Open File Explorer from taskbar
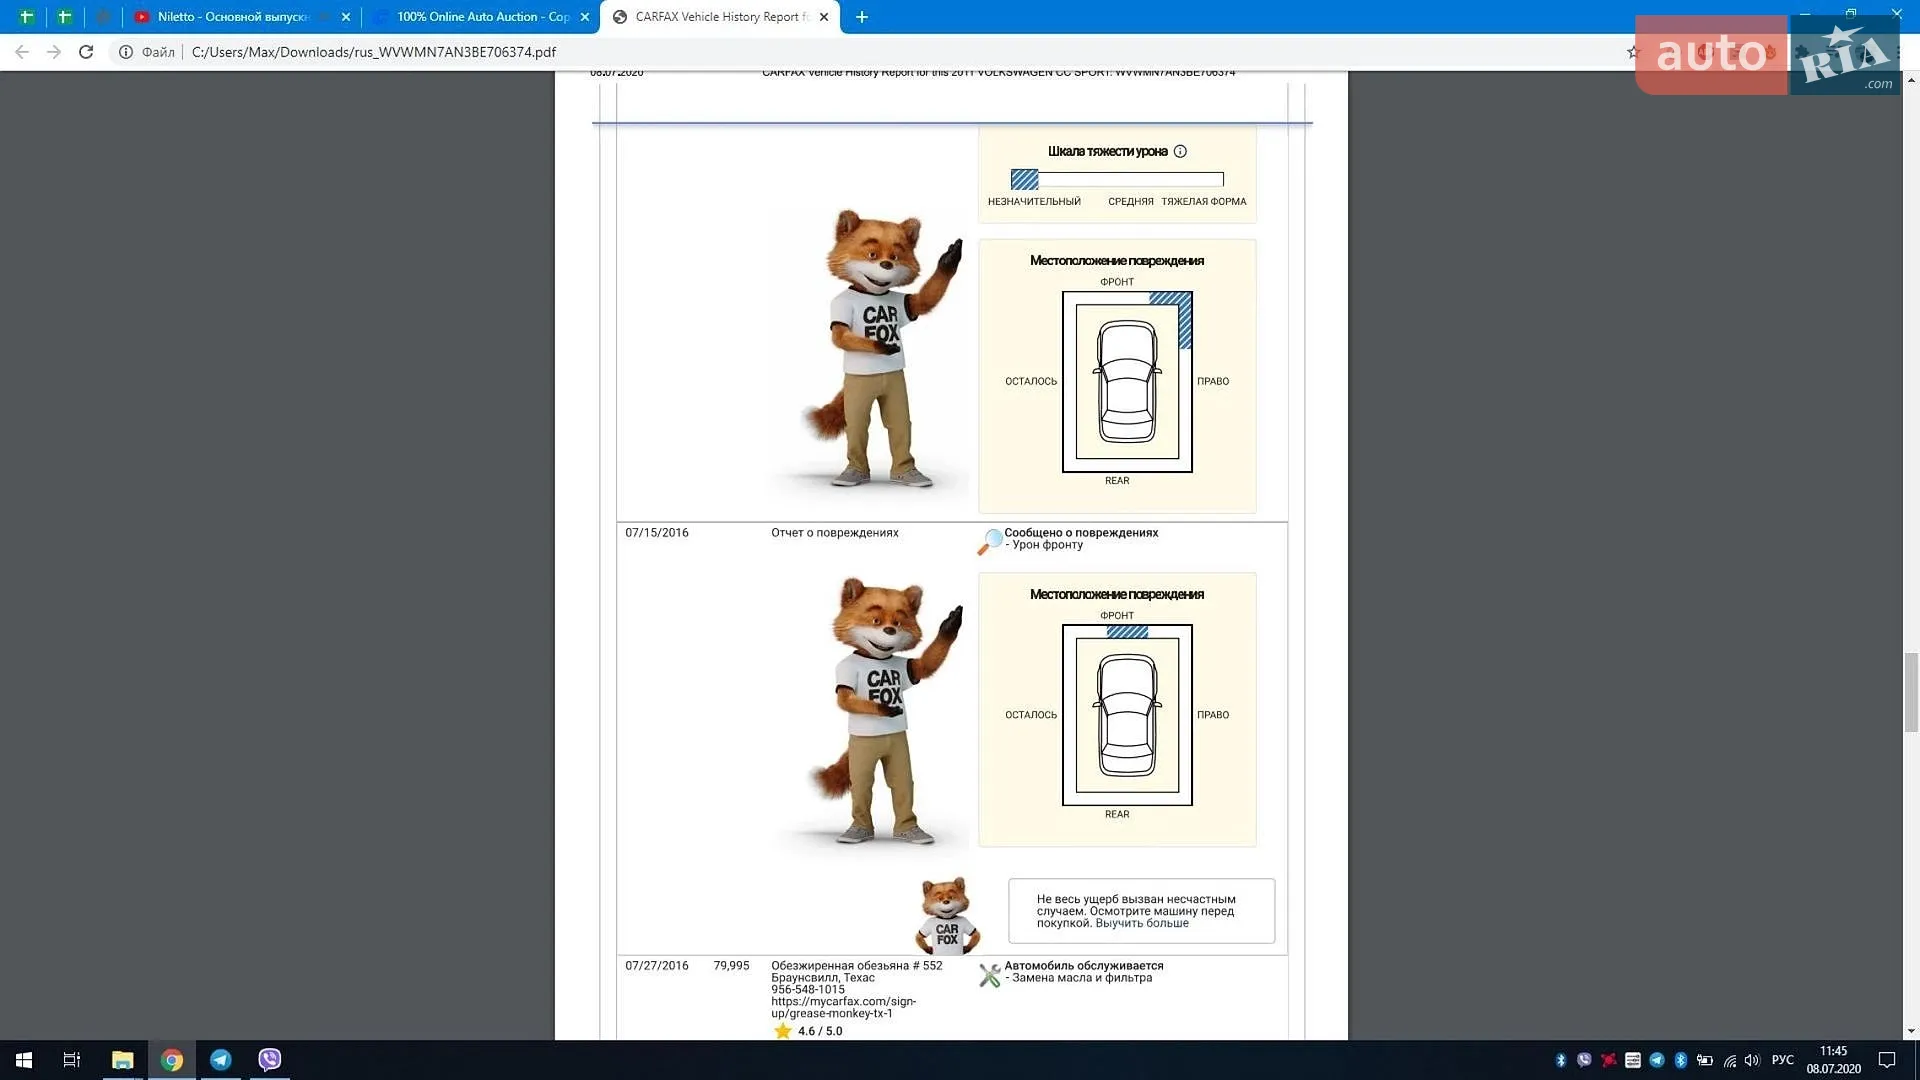Image resolution: width=1920 pixels, height=1080 pixels. pos(123,1060)
